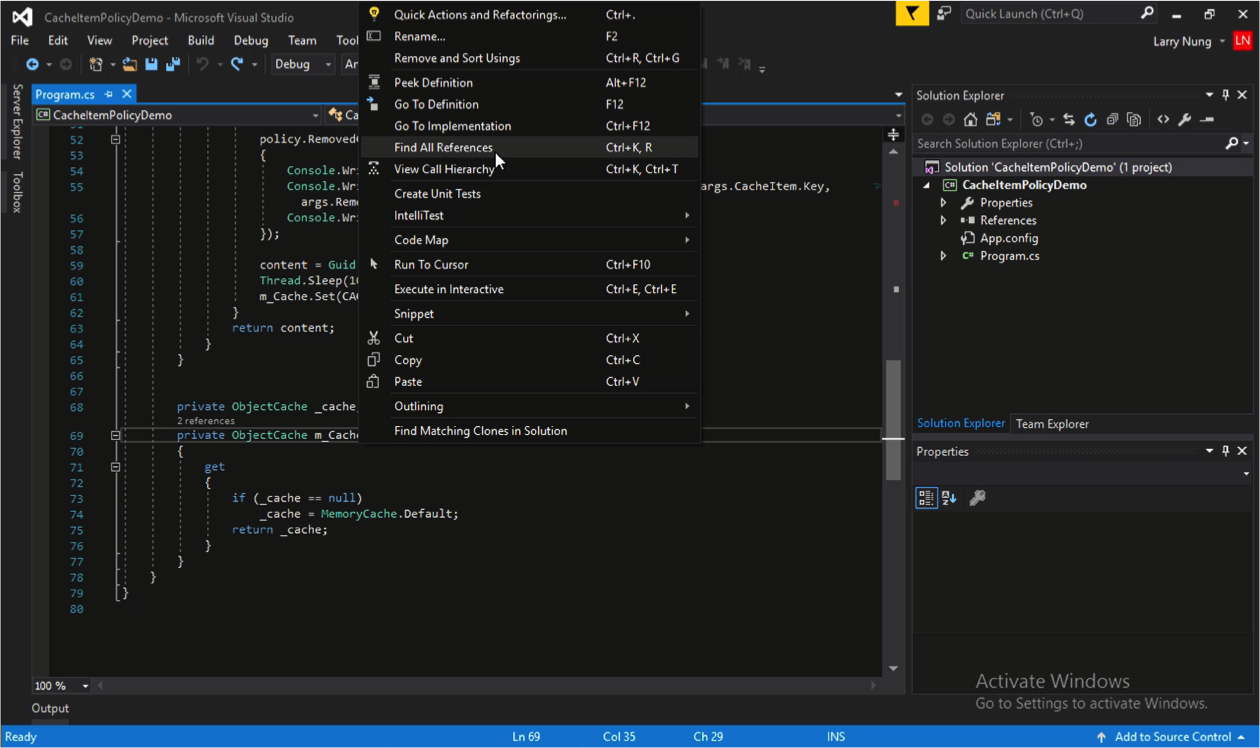Open Properties wrench icon in Solution Explorer toolbar
The image size is (1260, 748).
click(1185, 120)
